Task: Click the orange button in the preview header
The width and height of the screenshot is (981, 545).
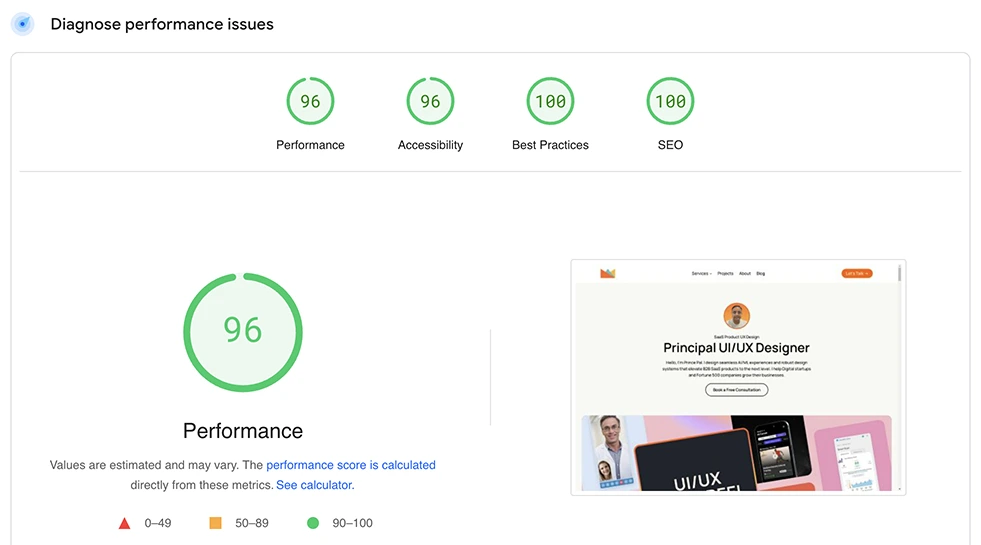Action: [x=856, y=273]
